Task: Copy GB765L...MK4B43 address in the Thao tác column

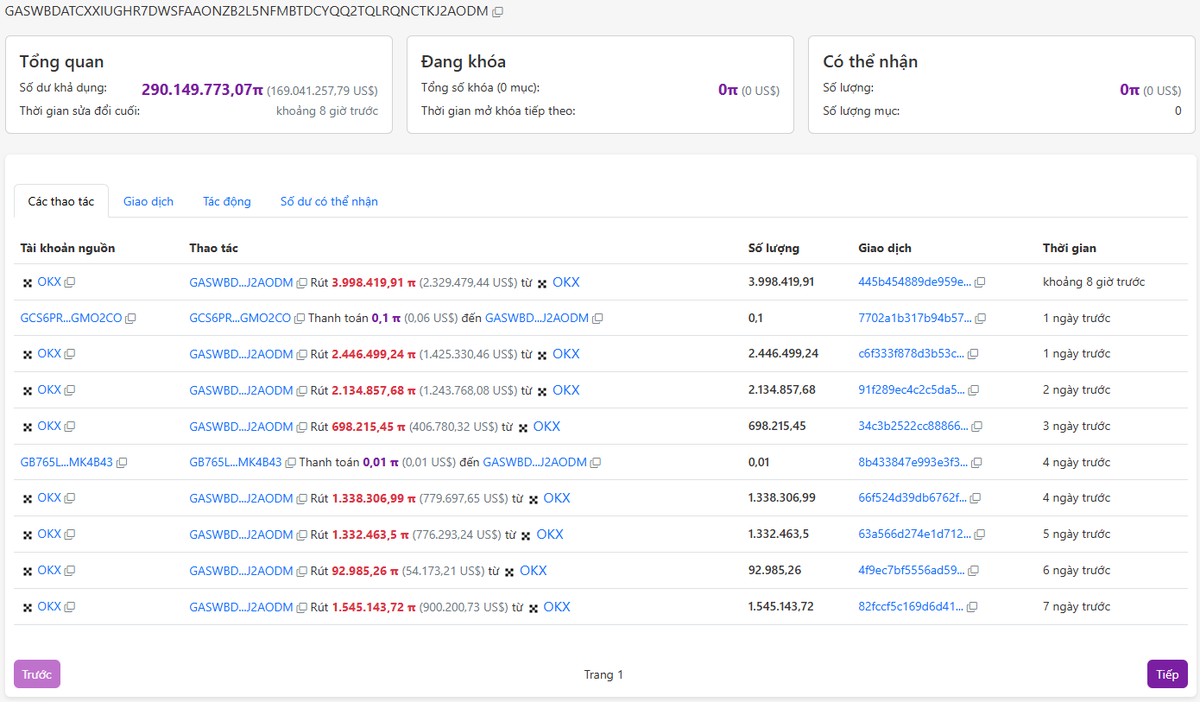Action: pos(291,463)
